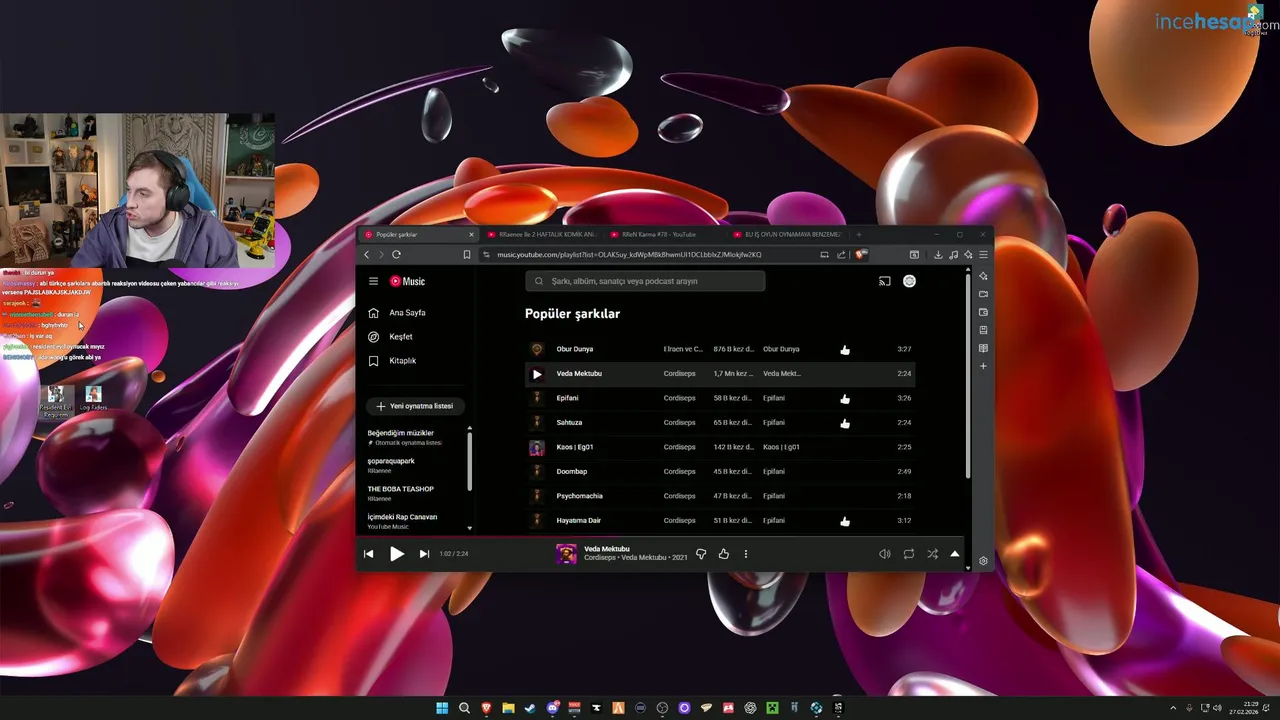Switch to the RReN Karma #78 YouTube tab
1280x720 pixels.
[x=664, y=234]
